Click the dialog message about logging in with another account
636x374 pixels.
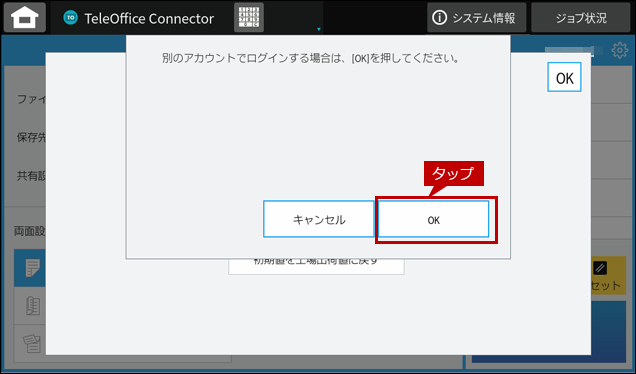tap(311, 58)
